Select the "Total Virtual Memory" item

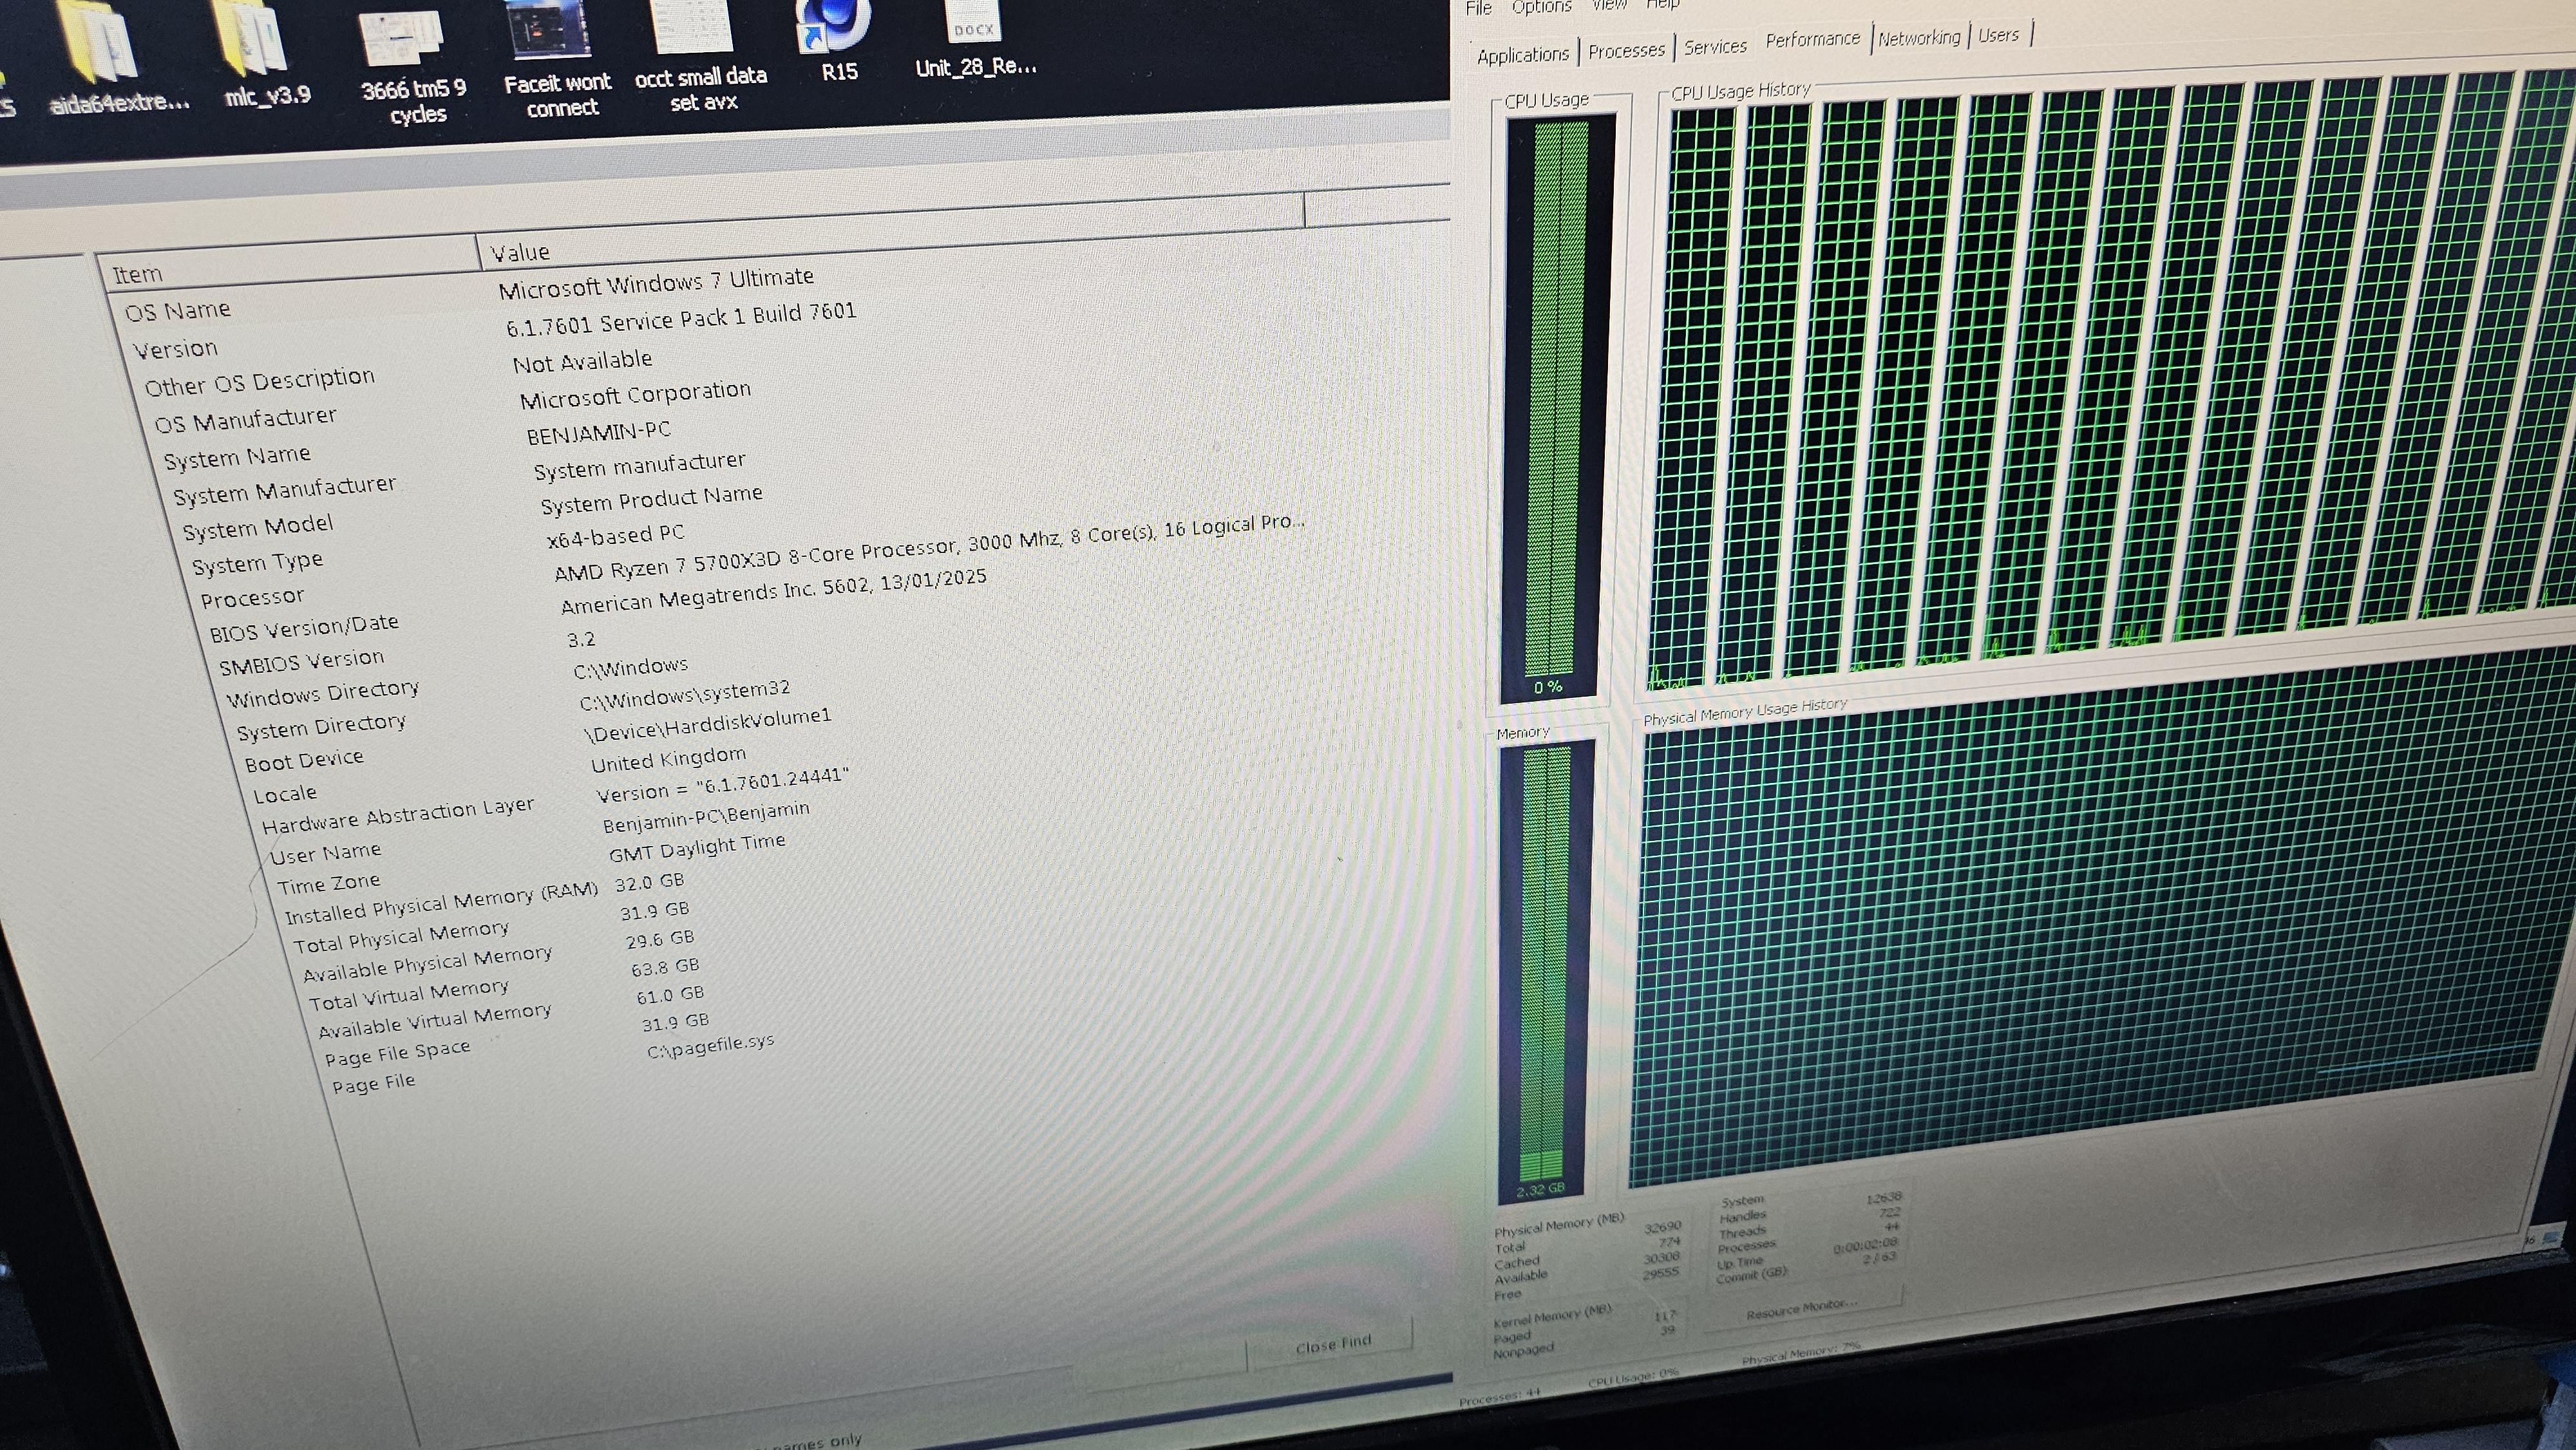pos(409,995)
